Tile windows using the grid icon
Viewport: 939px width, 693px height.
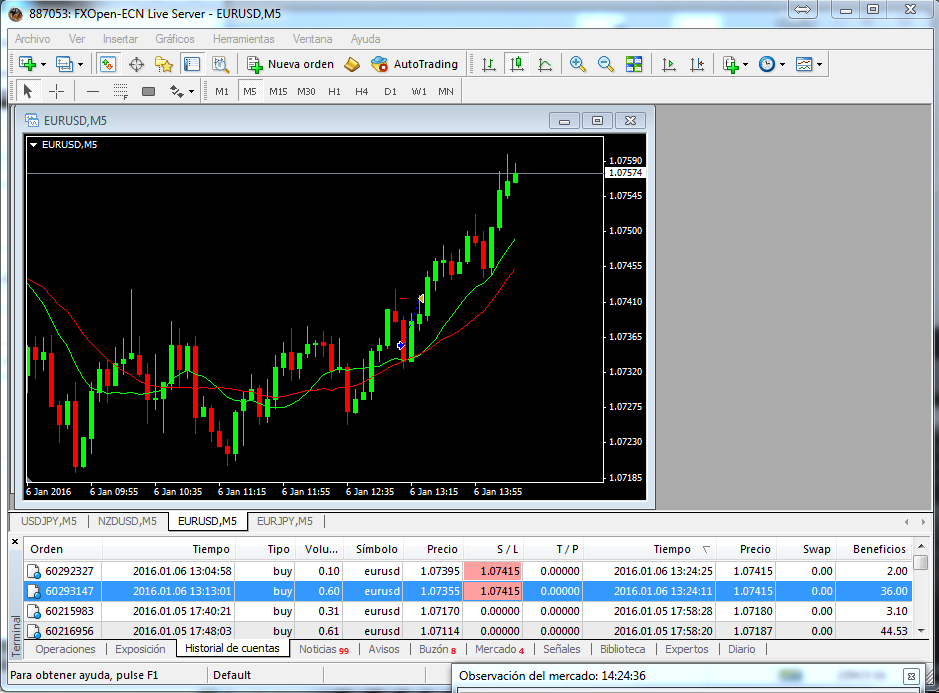(634, 64)
